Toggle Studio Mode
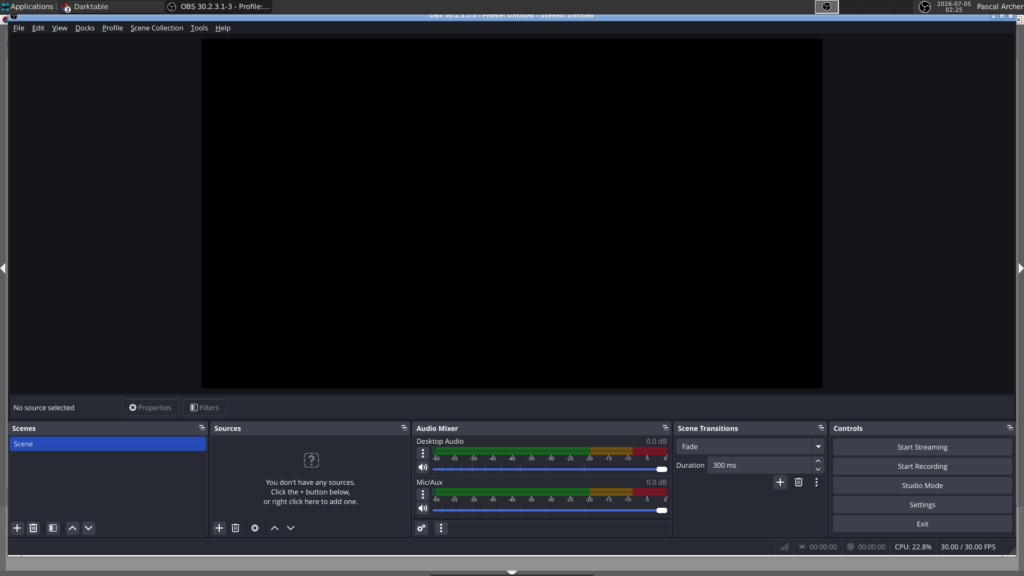The height and width of the screenshot is (576, 1024). pyautogui.click(x=922, y=485)
